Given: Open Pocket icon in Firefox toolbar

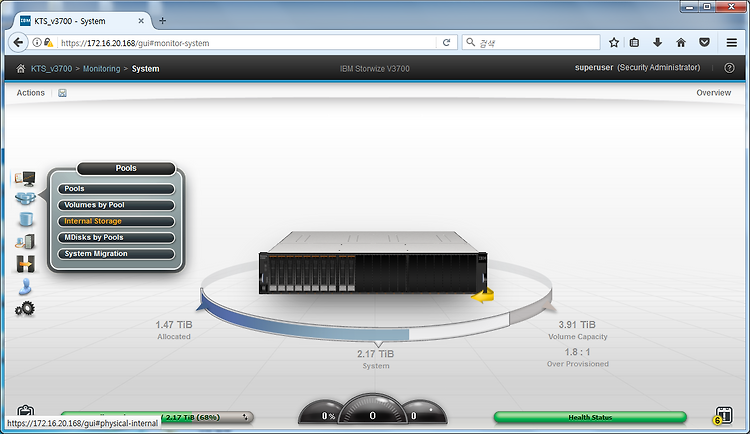Looking at the screenshot, I should coord(704,43).
